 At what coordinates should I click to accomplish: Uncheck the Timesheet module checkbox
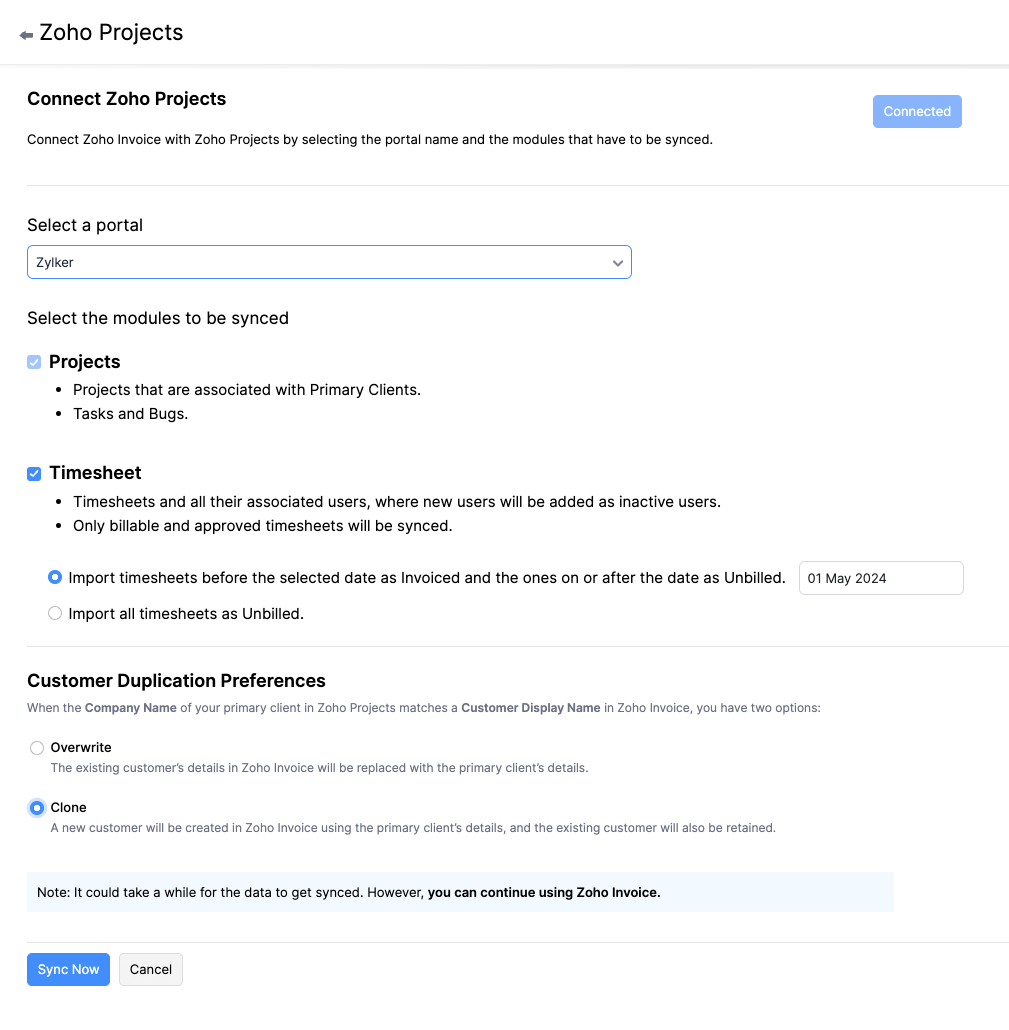click(x=34, y=473)
